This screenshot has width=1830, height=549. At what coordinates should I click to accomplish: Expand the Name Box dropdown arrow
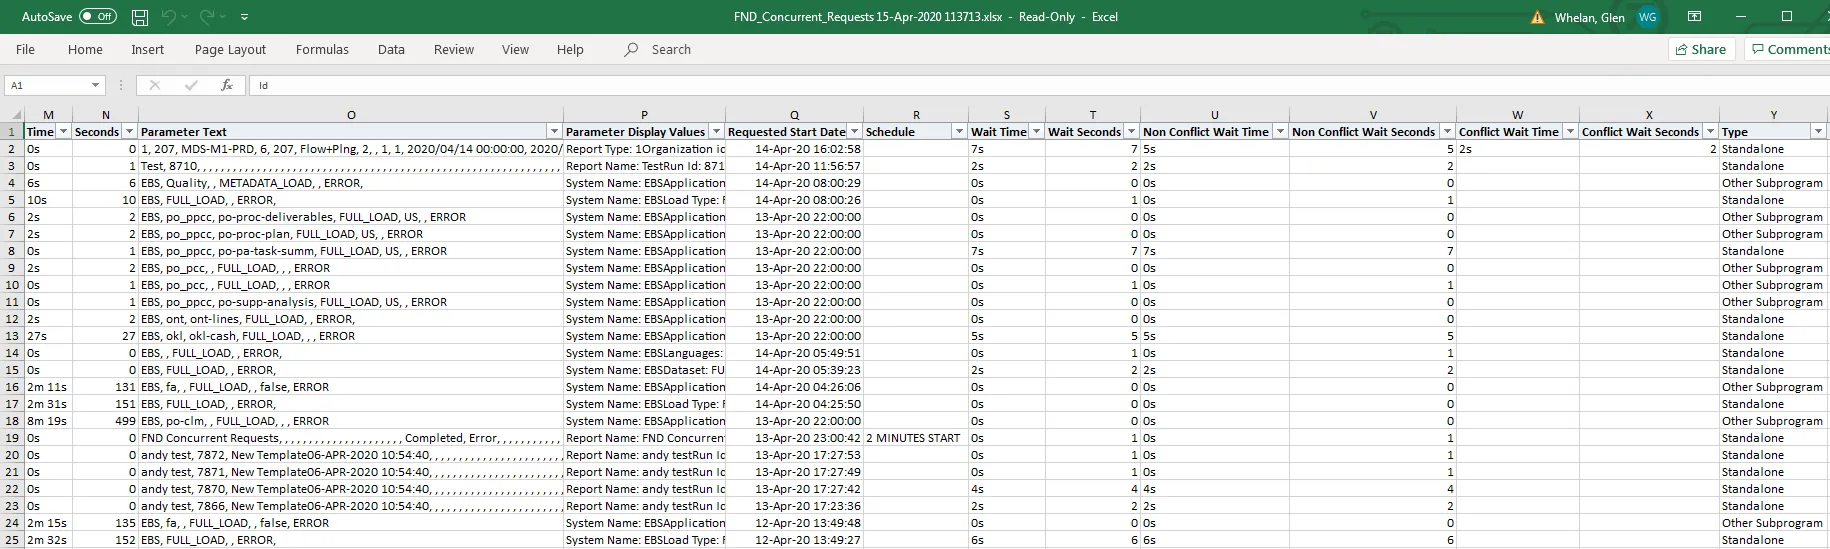pos(95,86)
